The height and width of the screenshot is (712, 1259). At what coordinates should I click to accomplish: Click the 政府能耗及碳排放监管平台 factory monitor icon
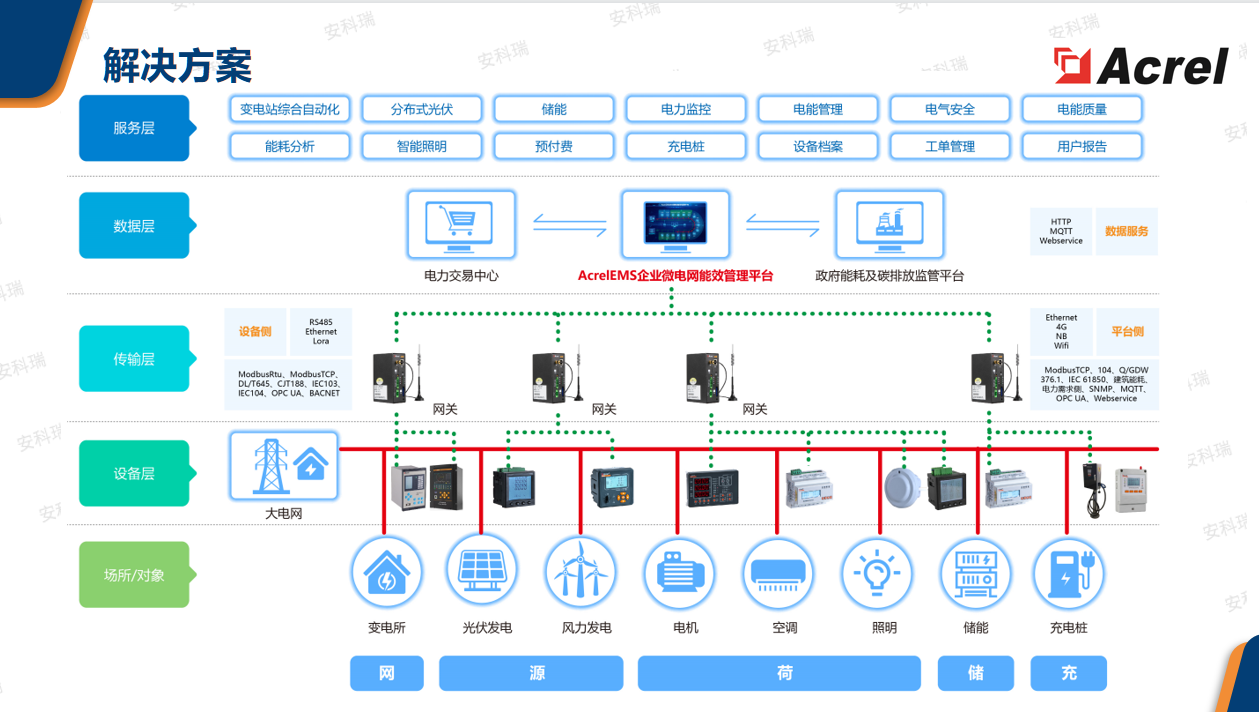[889, 225]
